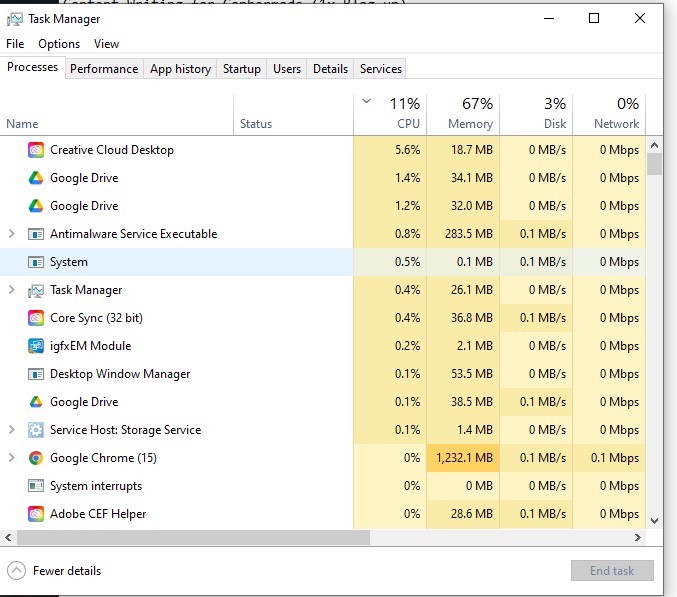Click the Fewer details circle arrow icon
Viewport: 677px width, 597px height.
[16, 571]
